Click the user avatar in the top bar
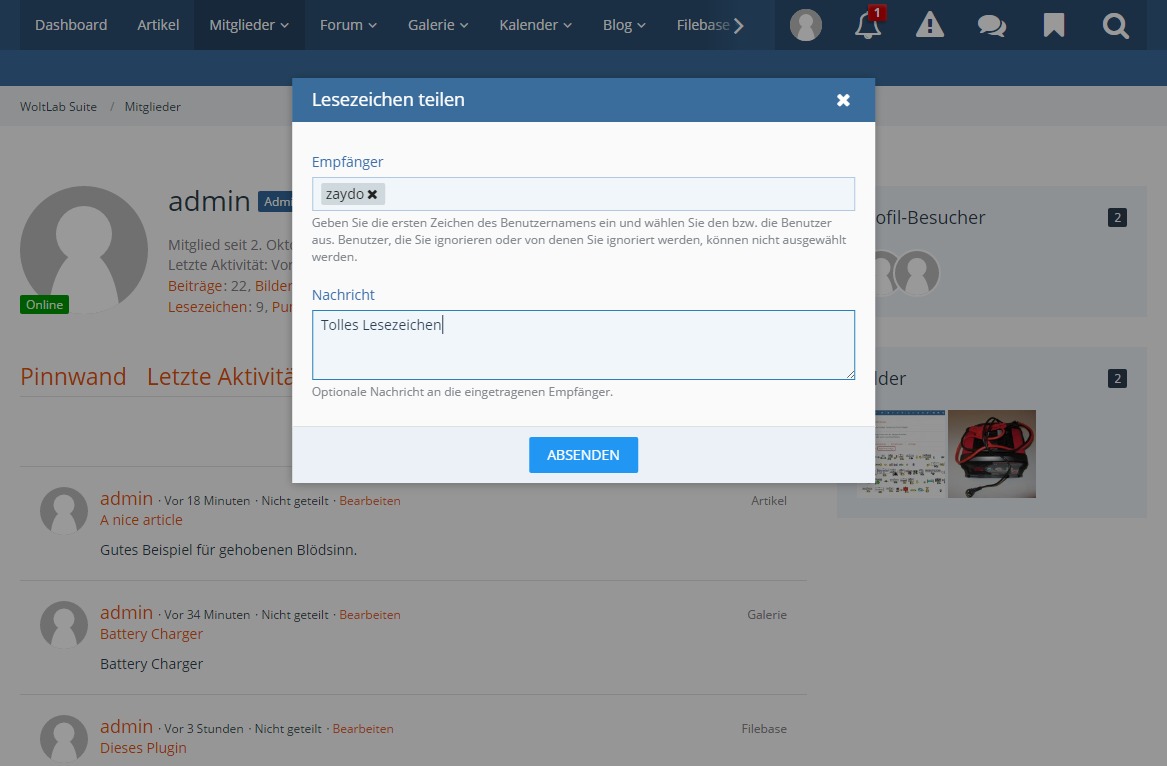The width and height of the screenshot is (1167, 766). (x=805, y=25)
